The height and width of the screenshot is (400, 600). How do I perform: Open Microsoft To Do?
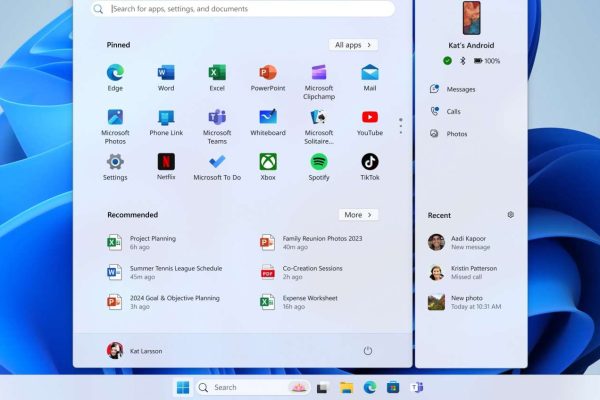click(x=217, y=167)
